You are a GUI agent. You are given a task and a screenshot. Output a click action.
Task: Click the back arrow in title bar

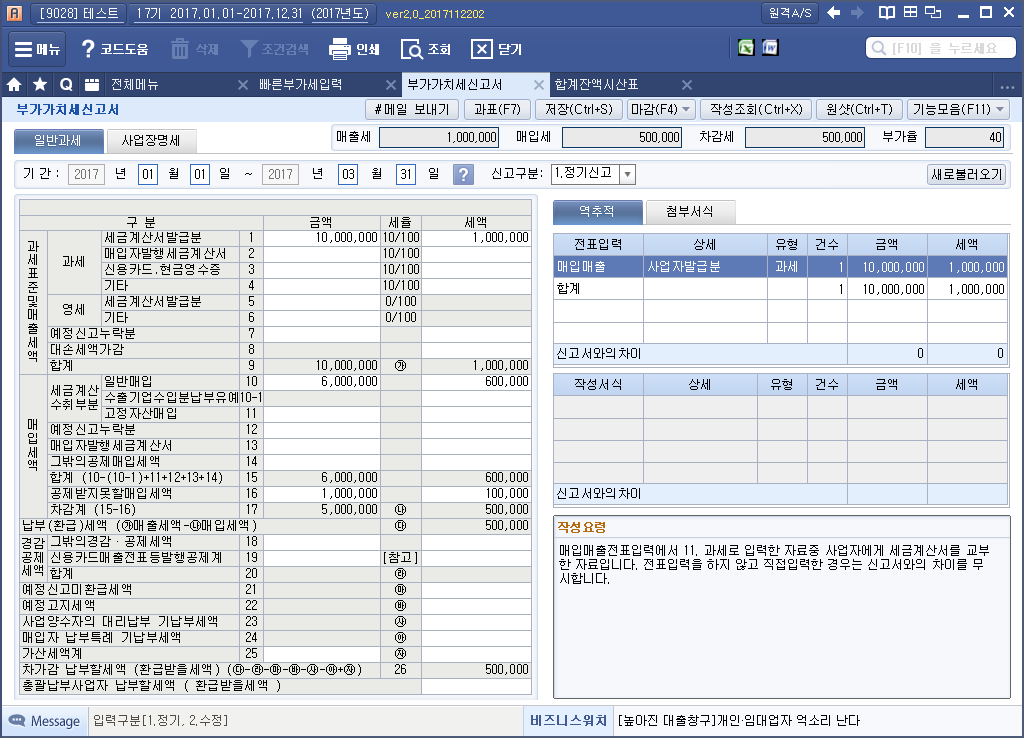pyautogui.click(x=834, y=12)
